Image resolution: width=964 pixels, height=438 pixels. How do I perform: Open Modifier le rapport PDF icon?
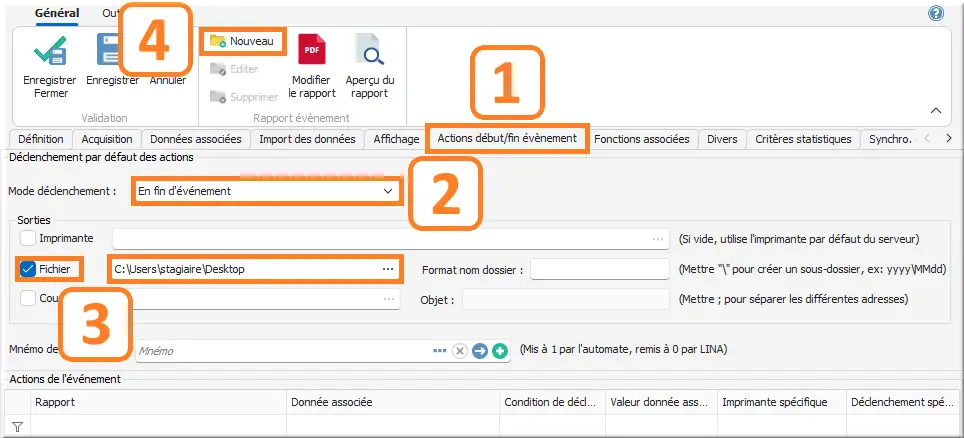pyautogui.click(x=312, y=50)
